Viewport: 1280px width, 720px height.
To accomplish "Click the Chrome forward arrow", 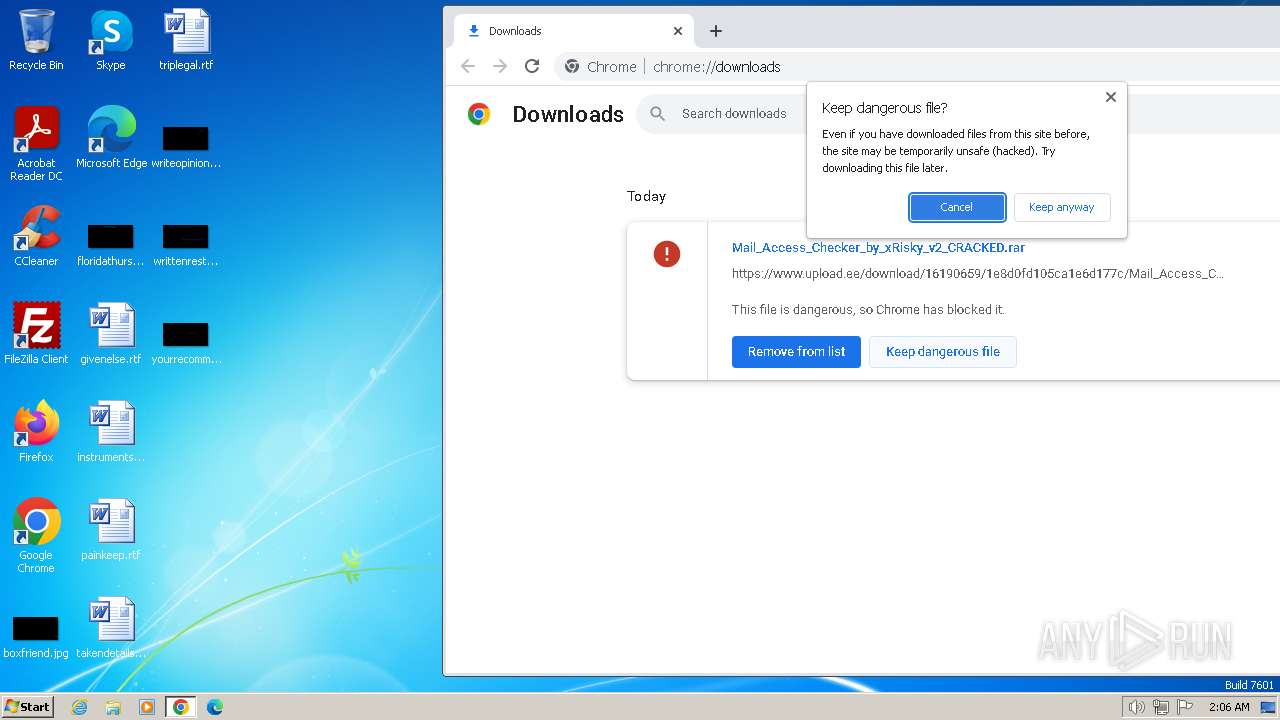I will click(x=500, y=66).
